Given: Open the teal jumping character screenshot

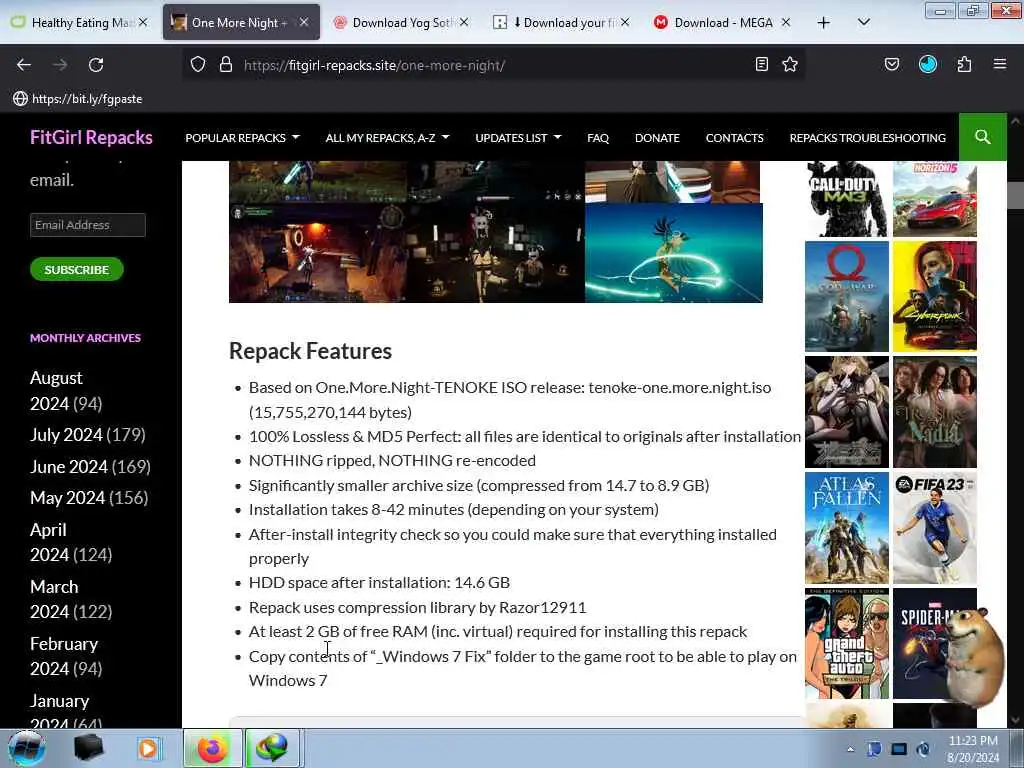Looking at the screenshot, I should (x=673, y=253).
